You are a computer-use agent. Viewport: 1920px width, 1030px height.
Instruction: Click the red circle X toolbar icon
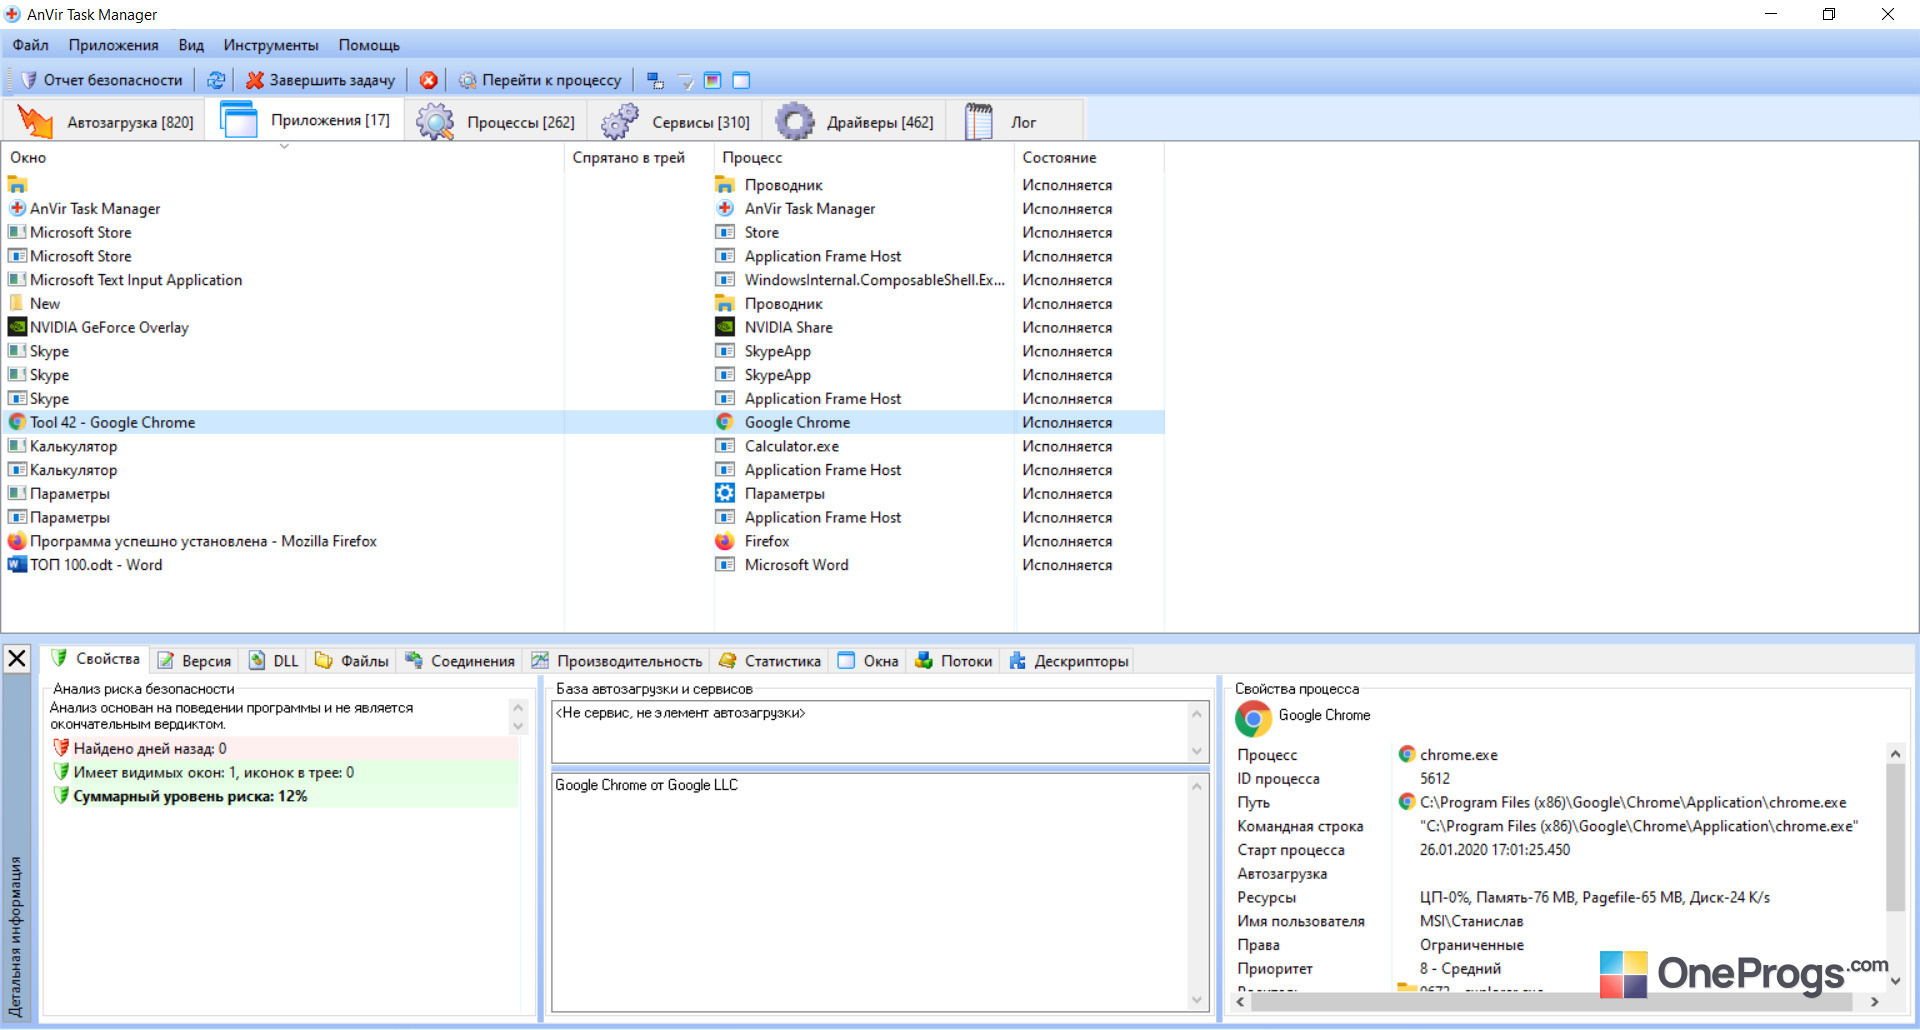click(429, 80)
